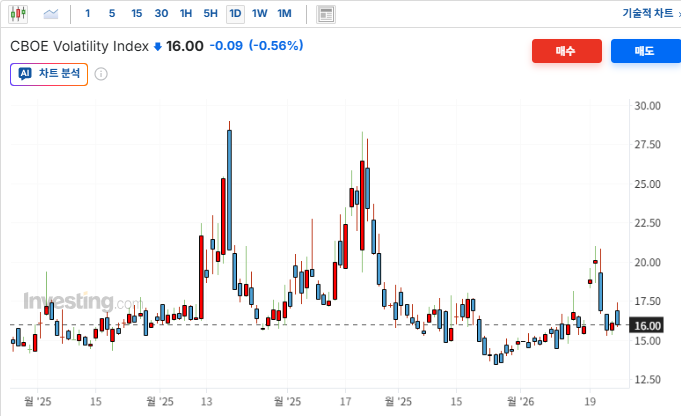Click the 19 date label on the time axis

590,401
